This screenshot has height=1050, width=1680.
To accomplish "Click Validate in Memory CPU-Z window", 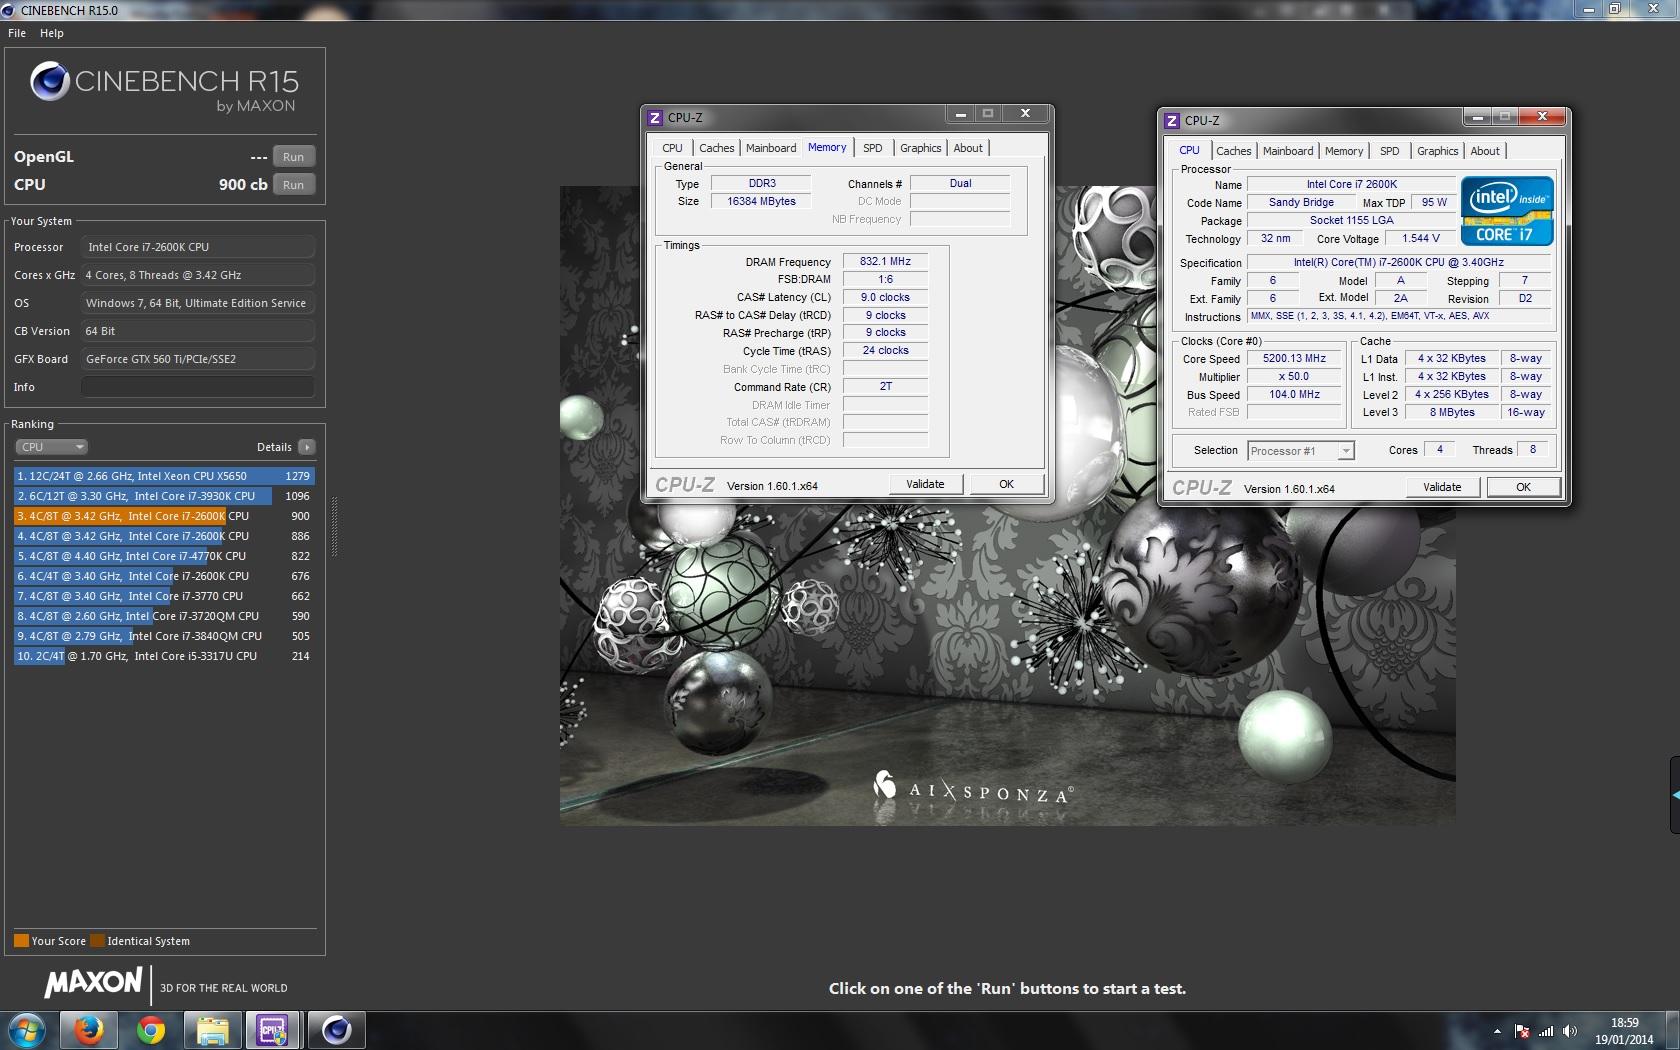I will tap(925, 484).
